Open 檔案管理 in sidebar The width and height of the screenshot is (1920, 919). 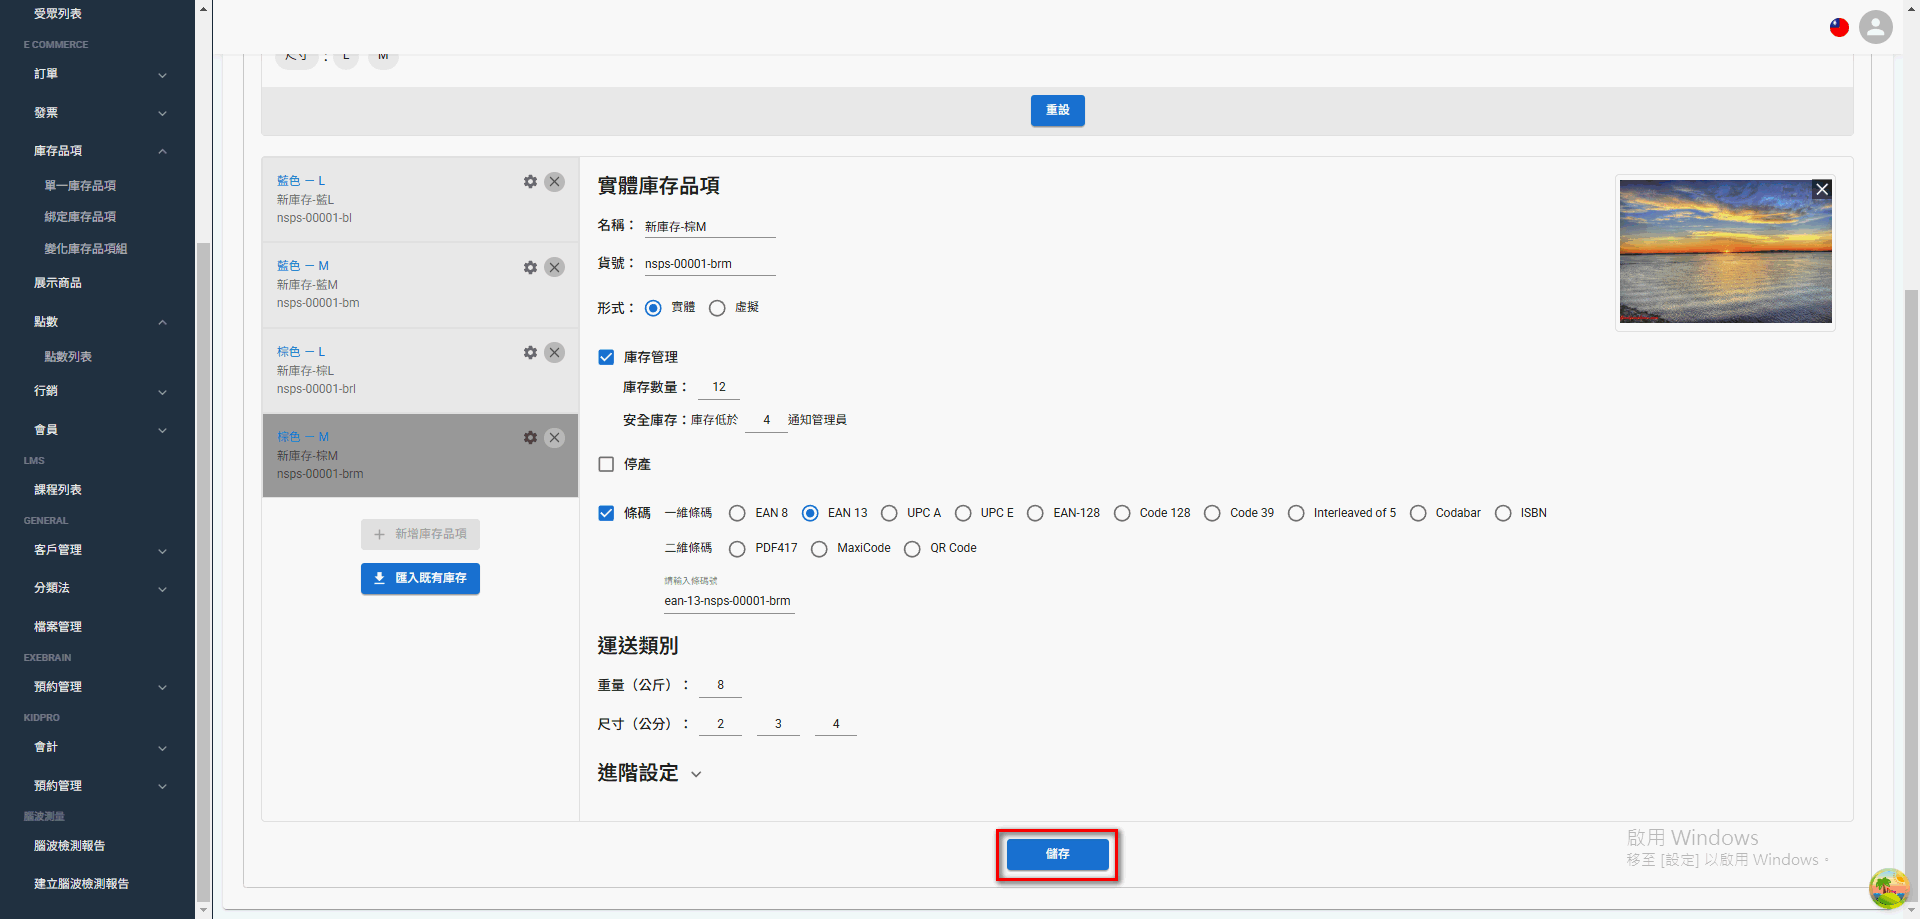(58, 627)
